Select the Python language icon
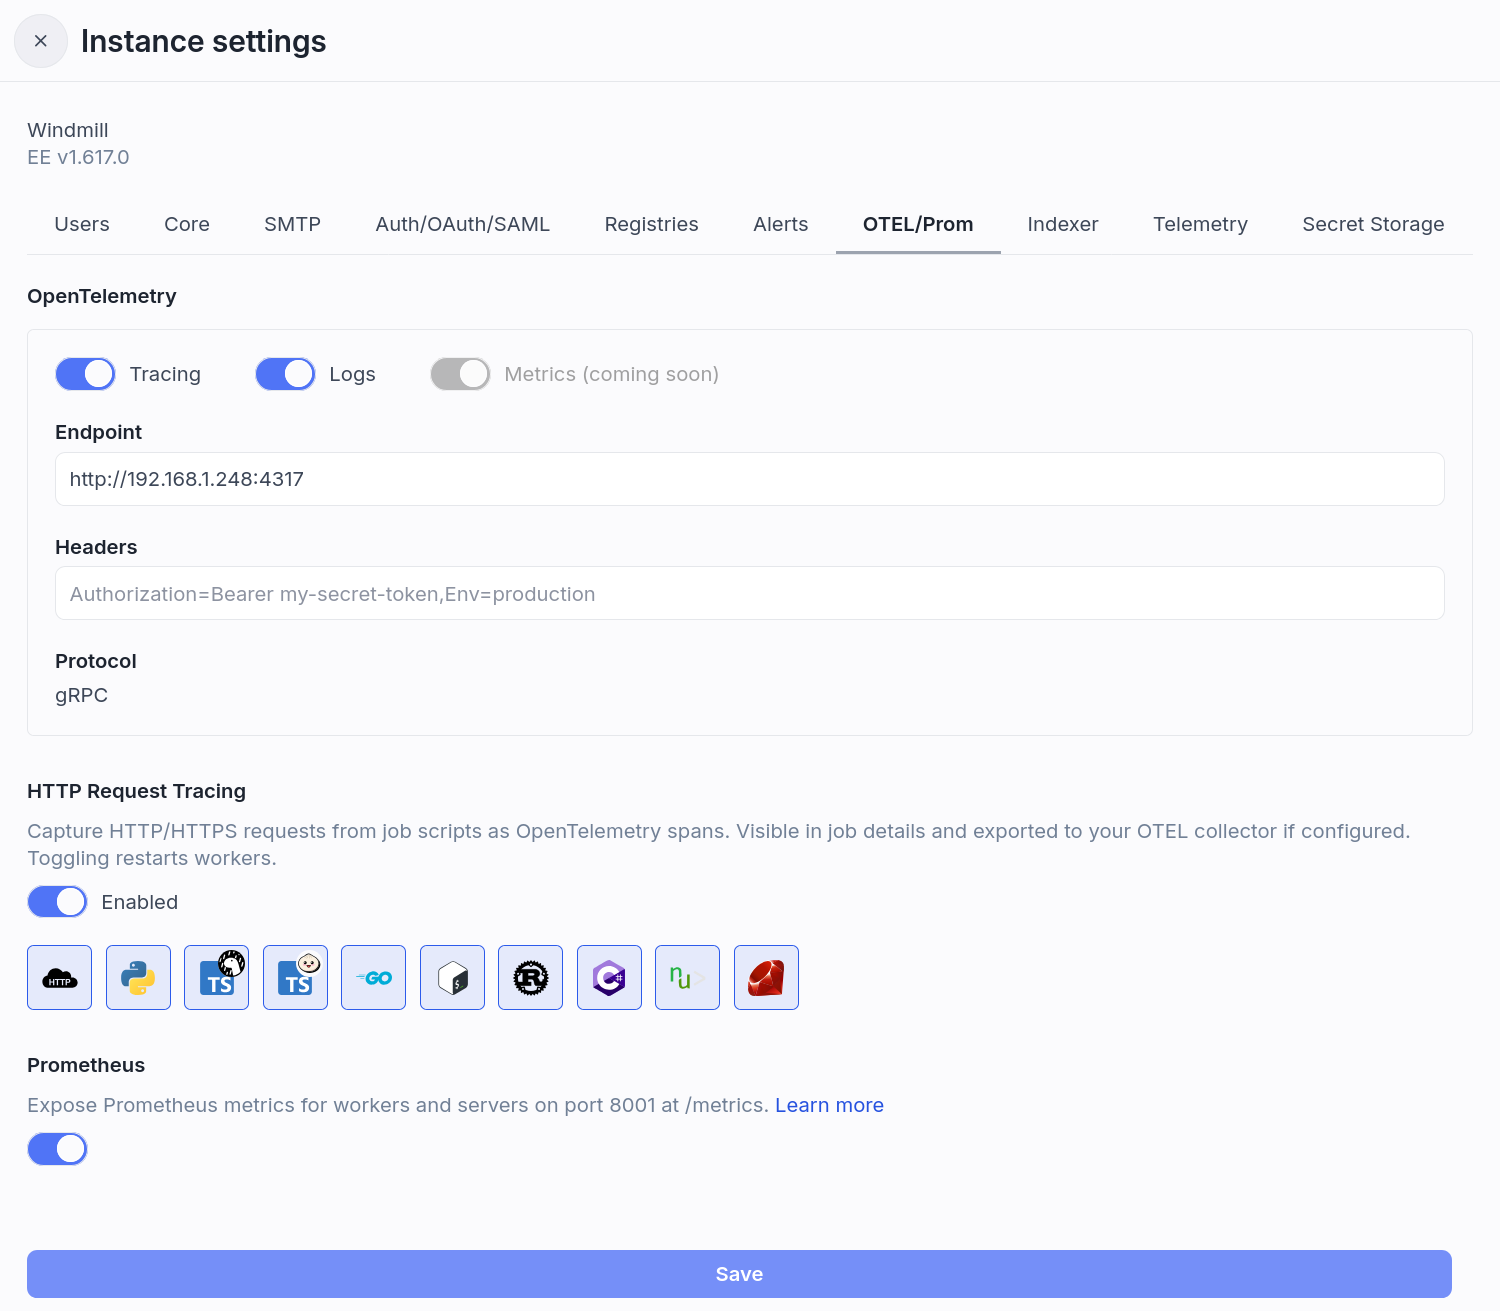1500x1311 pixels. pos(138,977)
